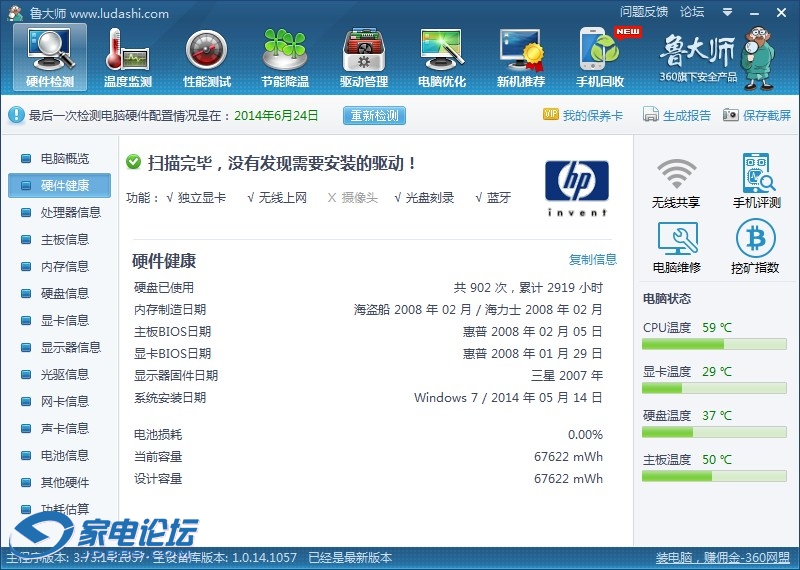Open the 论坛 forum link

pyautogui.click(x=692, y=12)
